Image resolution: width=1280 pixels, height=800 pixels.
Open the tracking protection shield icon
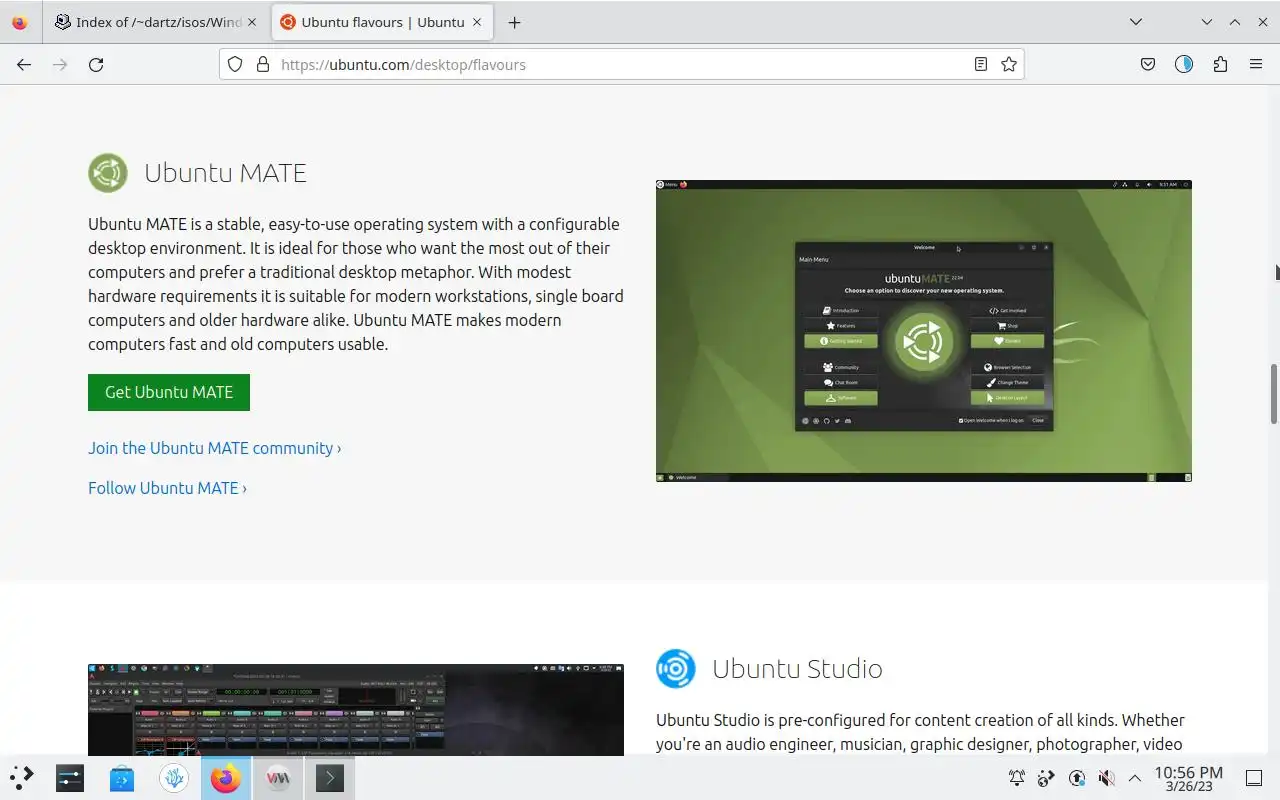[235, 64]
